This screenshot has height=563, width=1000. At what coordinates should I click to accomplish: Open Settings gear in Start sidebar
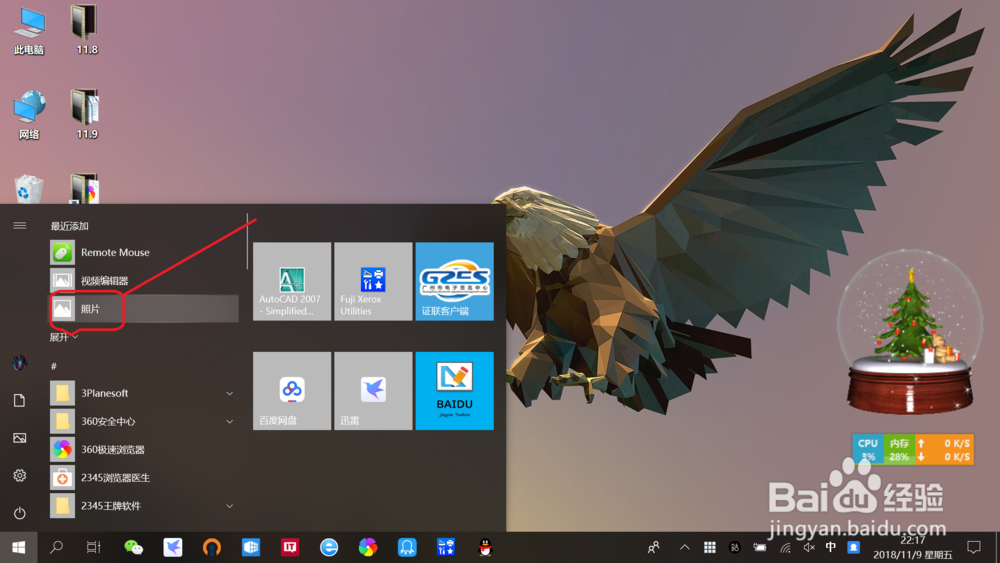20,476
